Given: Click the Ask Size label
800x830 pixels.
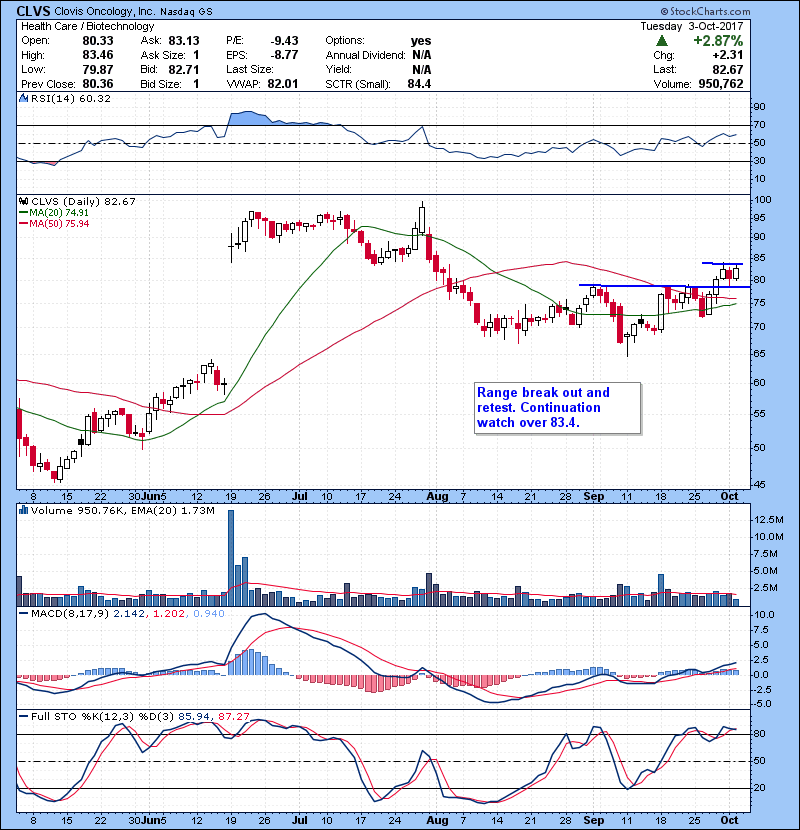Looking at the screenshot, I should point(163,55).
